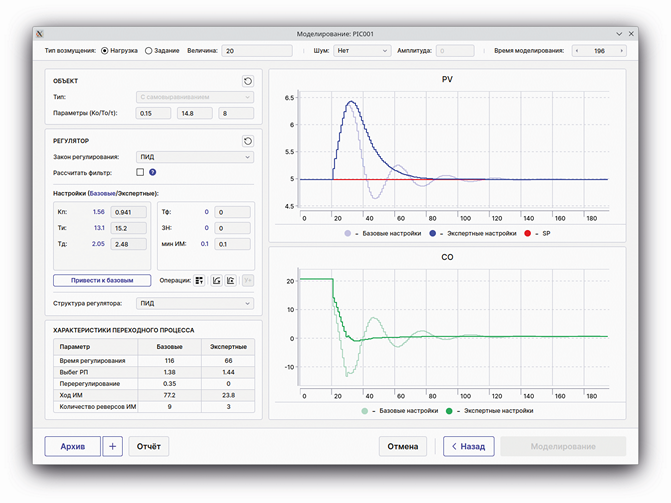Image resolution: width=671 pixels, height=503 pixels.
Task: Click the Привести к базовым button
Action: pos(102,281)
